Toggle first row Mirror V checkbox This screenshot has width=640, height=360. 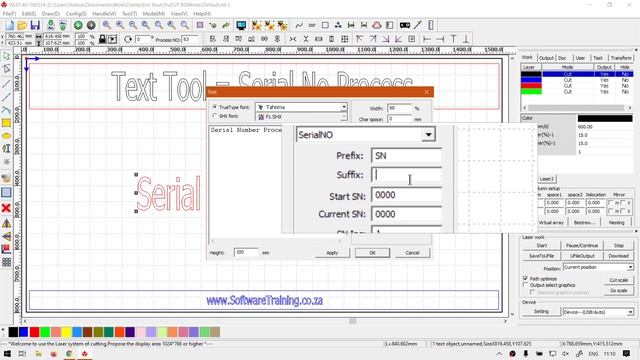[623, 202]
